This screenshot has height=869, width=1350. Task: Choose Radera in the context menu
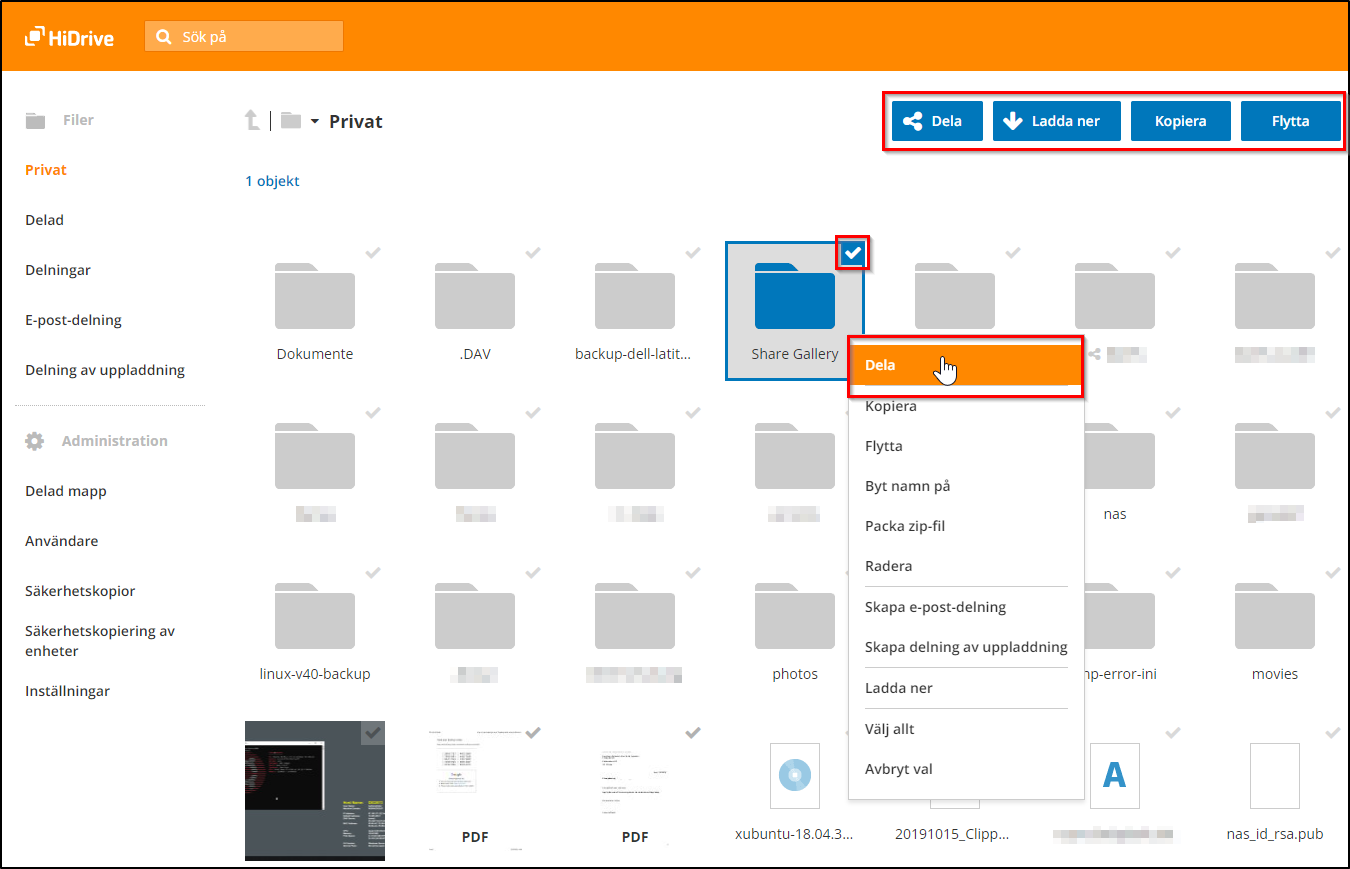pos(888,566)
